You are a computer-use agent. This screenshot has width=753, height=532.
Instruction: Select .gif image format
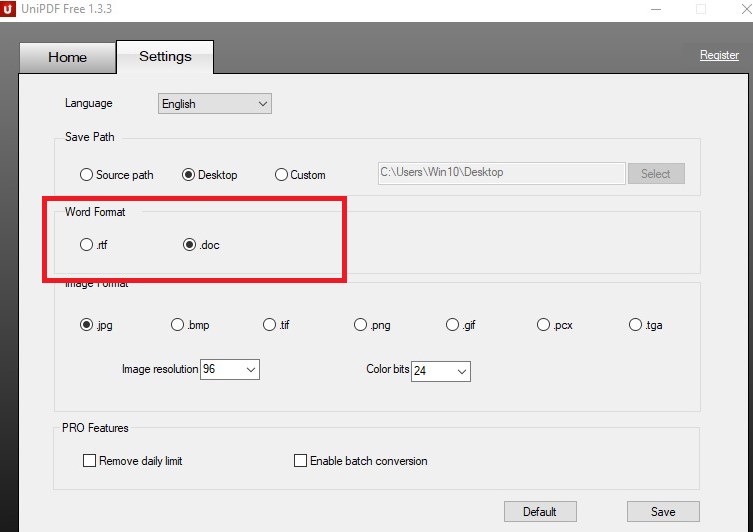tap(461, 325)
